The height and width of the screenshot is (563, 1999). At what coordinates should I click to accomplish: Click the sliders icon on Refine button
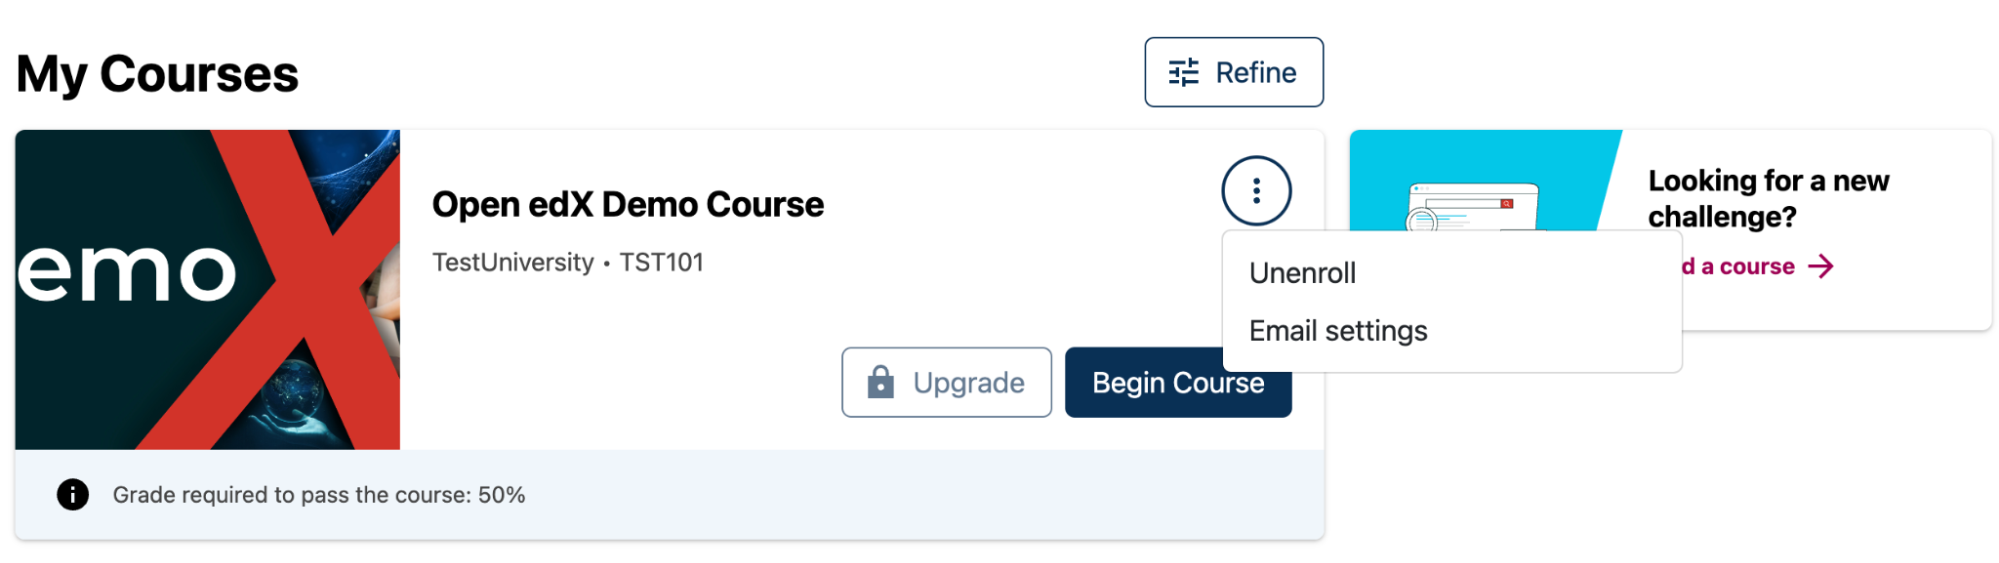1184,73
